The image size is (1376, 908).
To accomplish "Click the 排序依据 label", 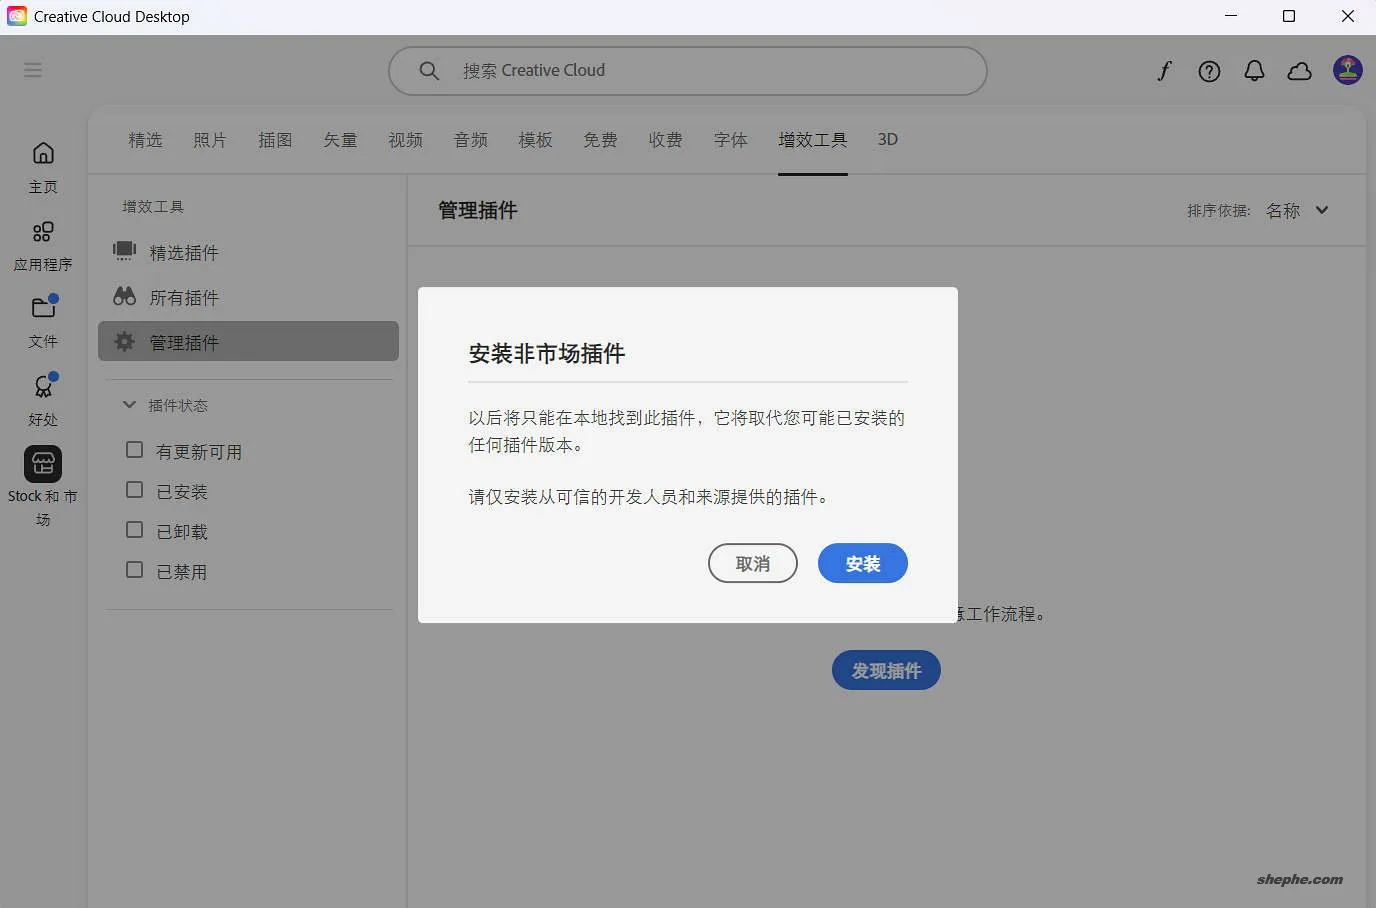I will point(1219,210).
